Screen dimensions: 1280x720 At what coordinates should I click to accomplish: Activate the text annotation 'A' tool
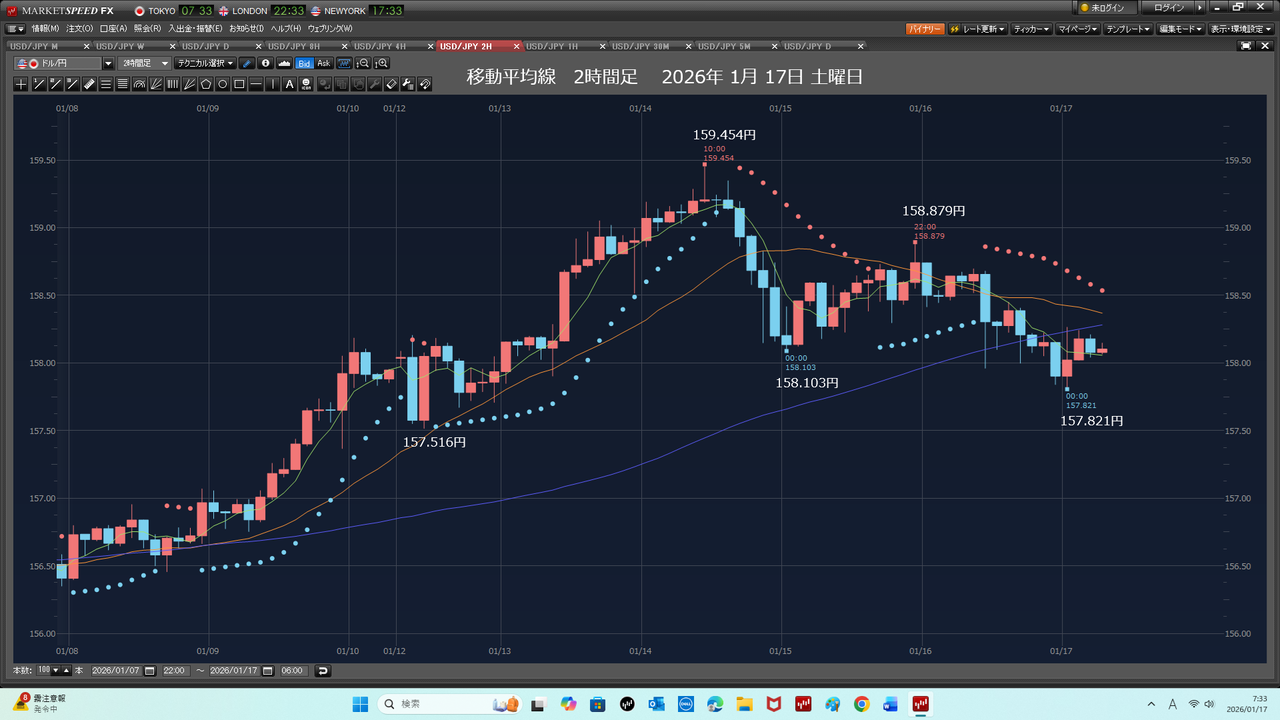(x=290, y=84)
